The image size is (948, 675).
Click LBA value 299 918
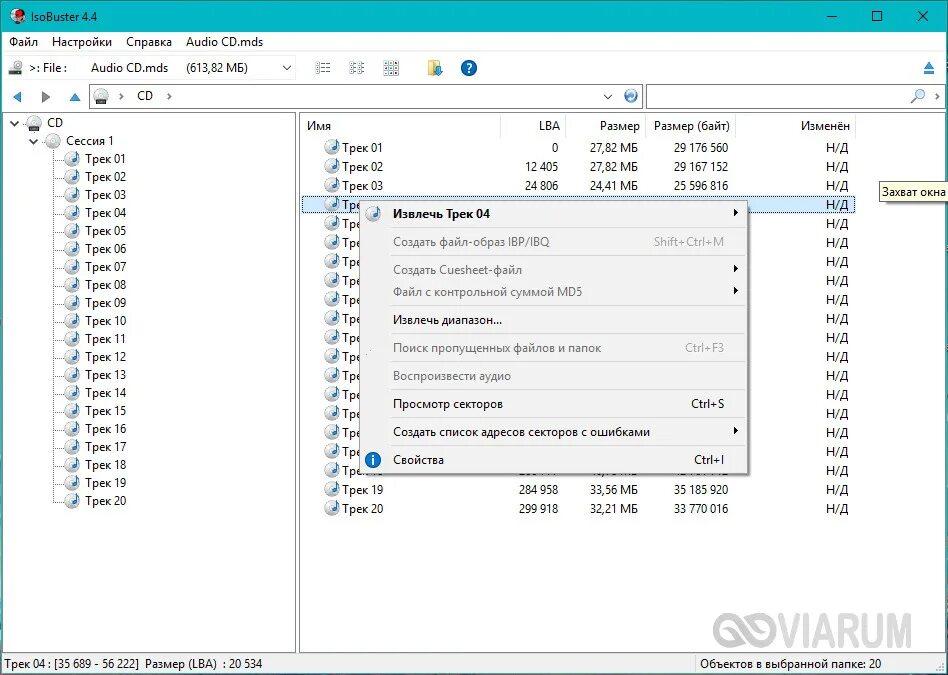(x=538, y=509)
